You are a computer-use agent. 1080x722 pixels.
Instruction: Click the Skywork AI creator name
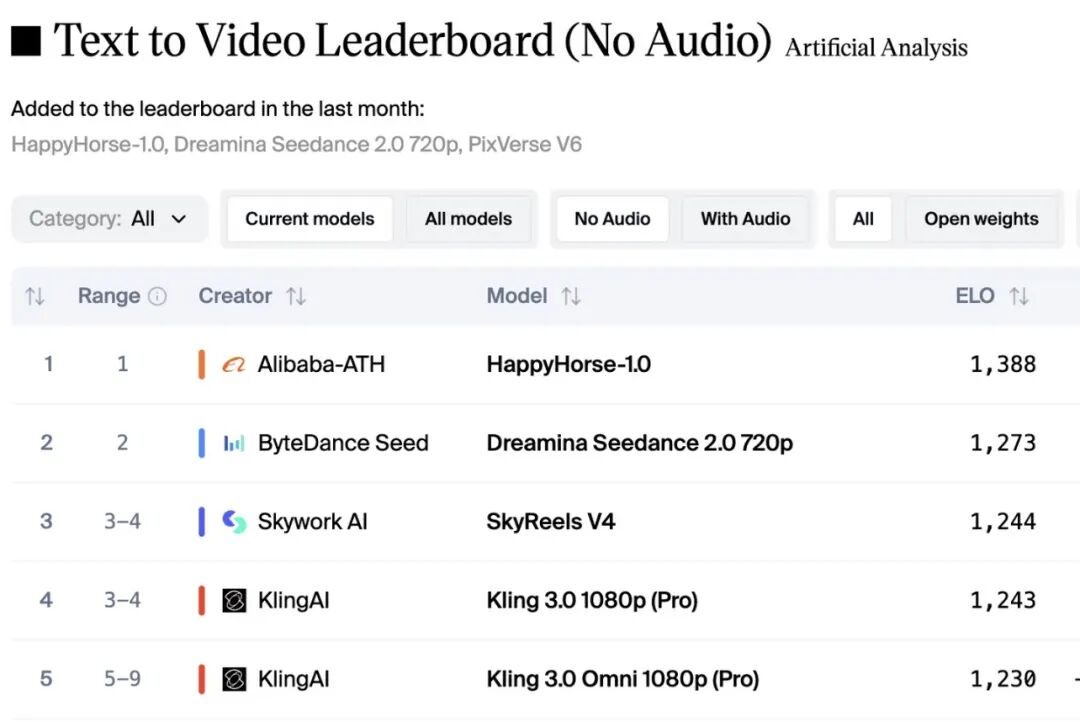tap(313, 522)
